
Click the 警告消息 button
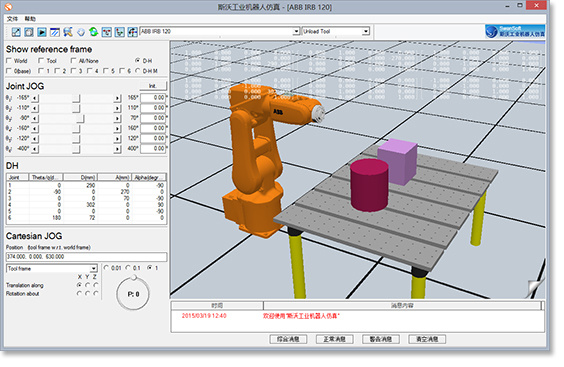point(381,339)
